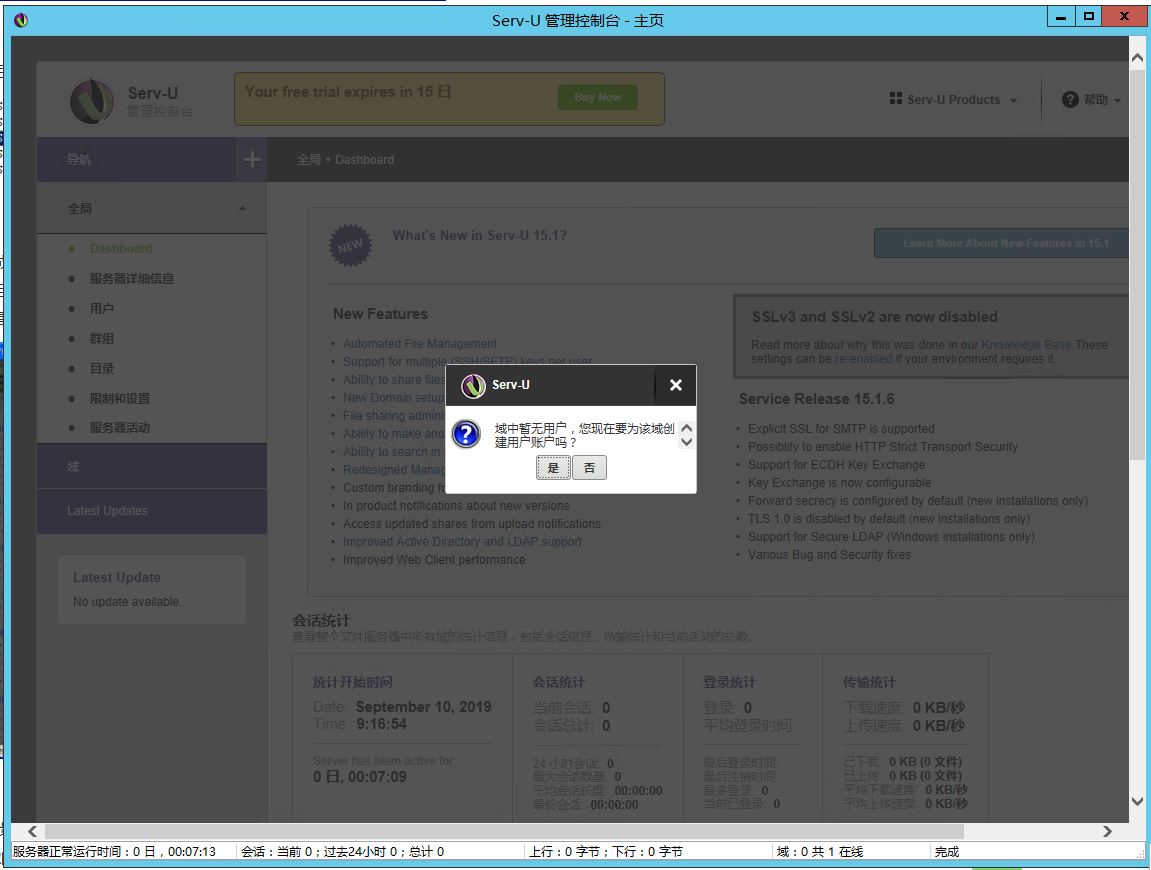This screenshot has height=870, width=1151.
Task: Click the dialog message scroll up arrow
Action: coord(687,427)
